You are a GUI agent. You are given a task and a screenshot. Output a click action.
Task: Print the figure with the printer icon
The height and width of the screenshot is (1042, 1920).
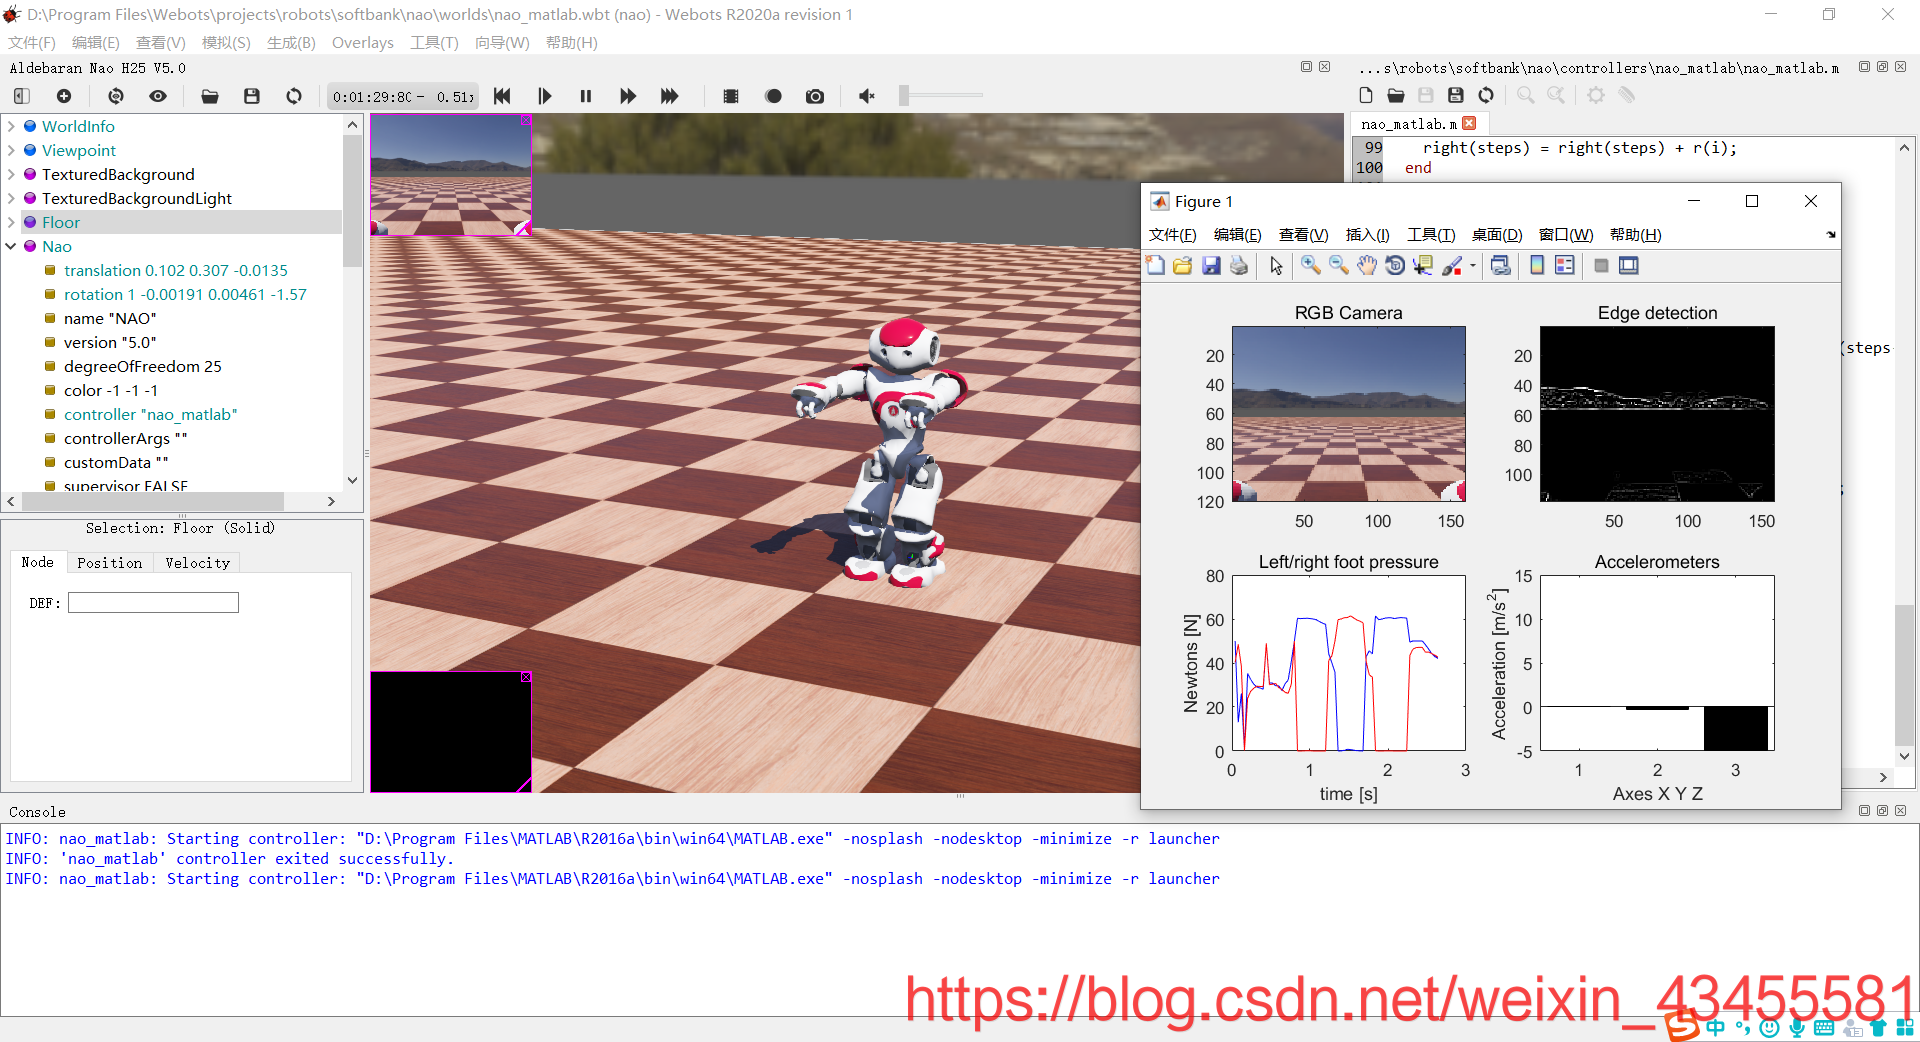point(1239,265)
